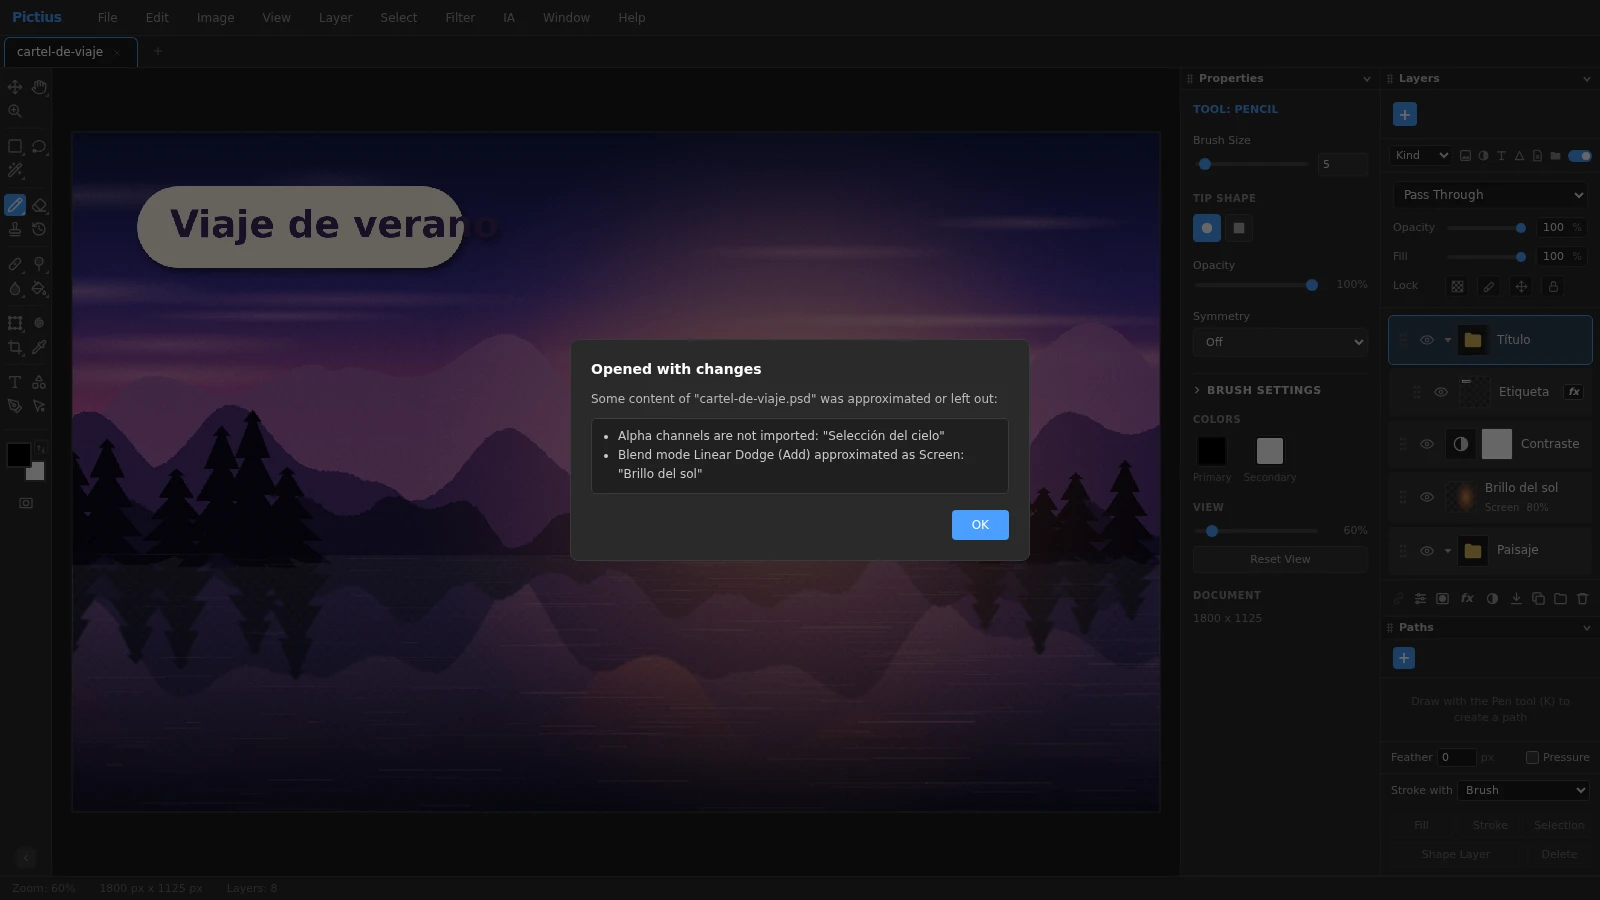The height and width of the screenshot is (900, 1600).
Task: Select the Crop tool
Action: (15, 347)
